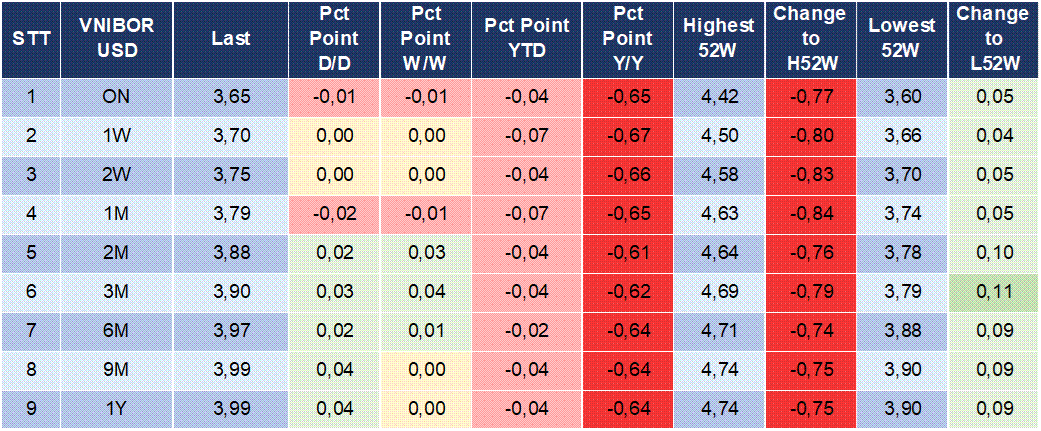
Task: Click the 3,88 Last value for 2M
Action: coord(231,253)
